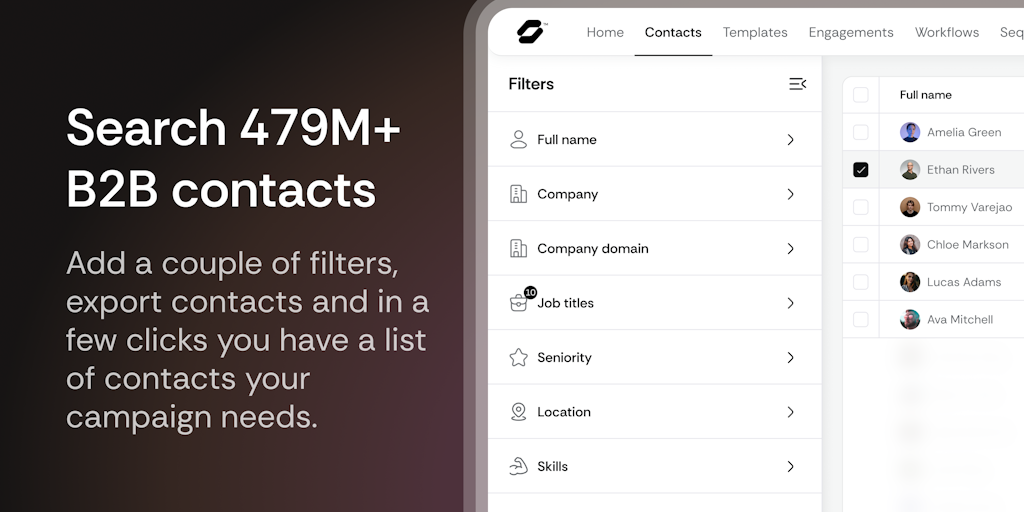The height and width of the screenshot is (512, 1024).
Task: Click the app logo icon
Action: [x=530, y=32]
